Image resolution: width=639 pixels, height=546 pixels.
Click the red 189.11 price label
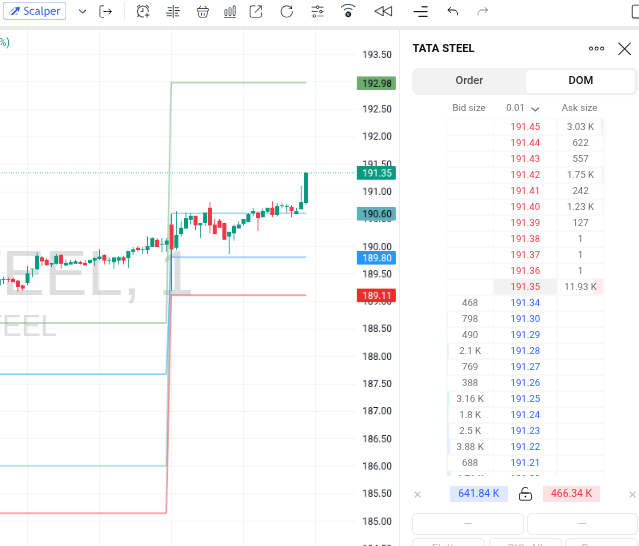pyautogui.click(x=377, y=295)
